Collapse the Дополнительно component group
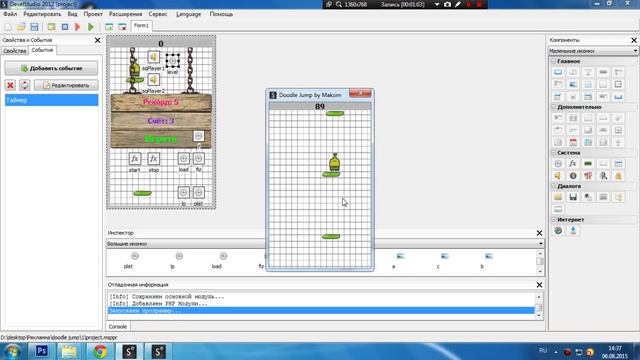The width and height of the screenshot is (640, 360). (x=554, y=107)
